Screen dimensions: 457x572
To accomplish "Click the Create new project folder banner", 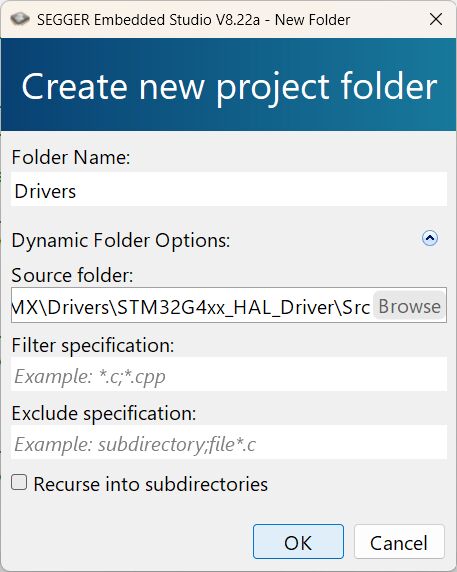I will point(229,85).
